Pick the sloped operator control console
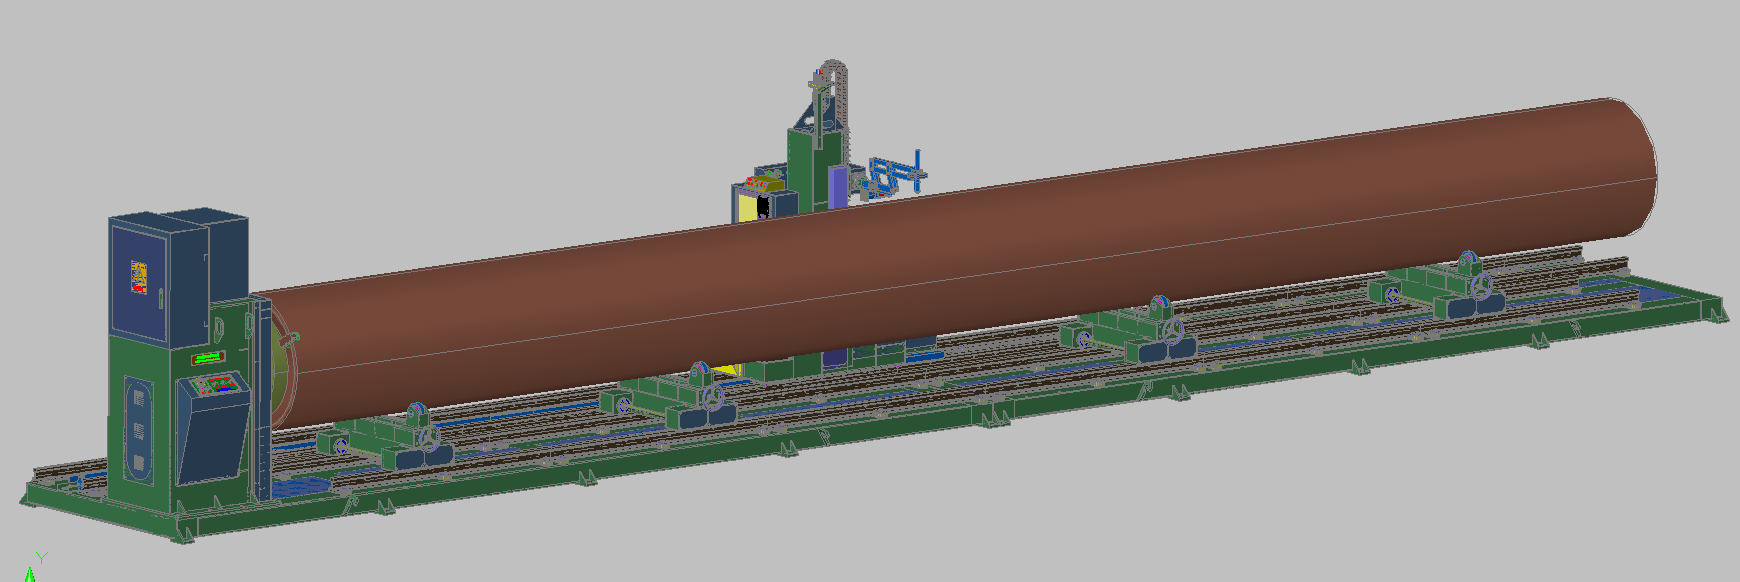This screenshot has width=1740, height=582. pyautogui.click(x=212, y=427)
